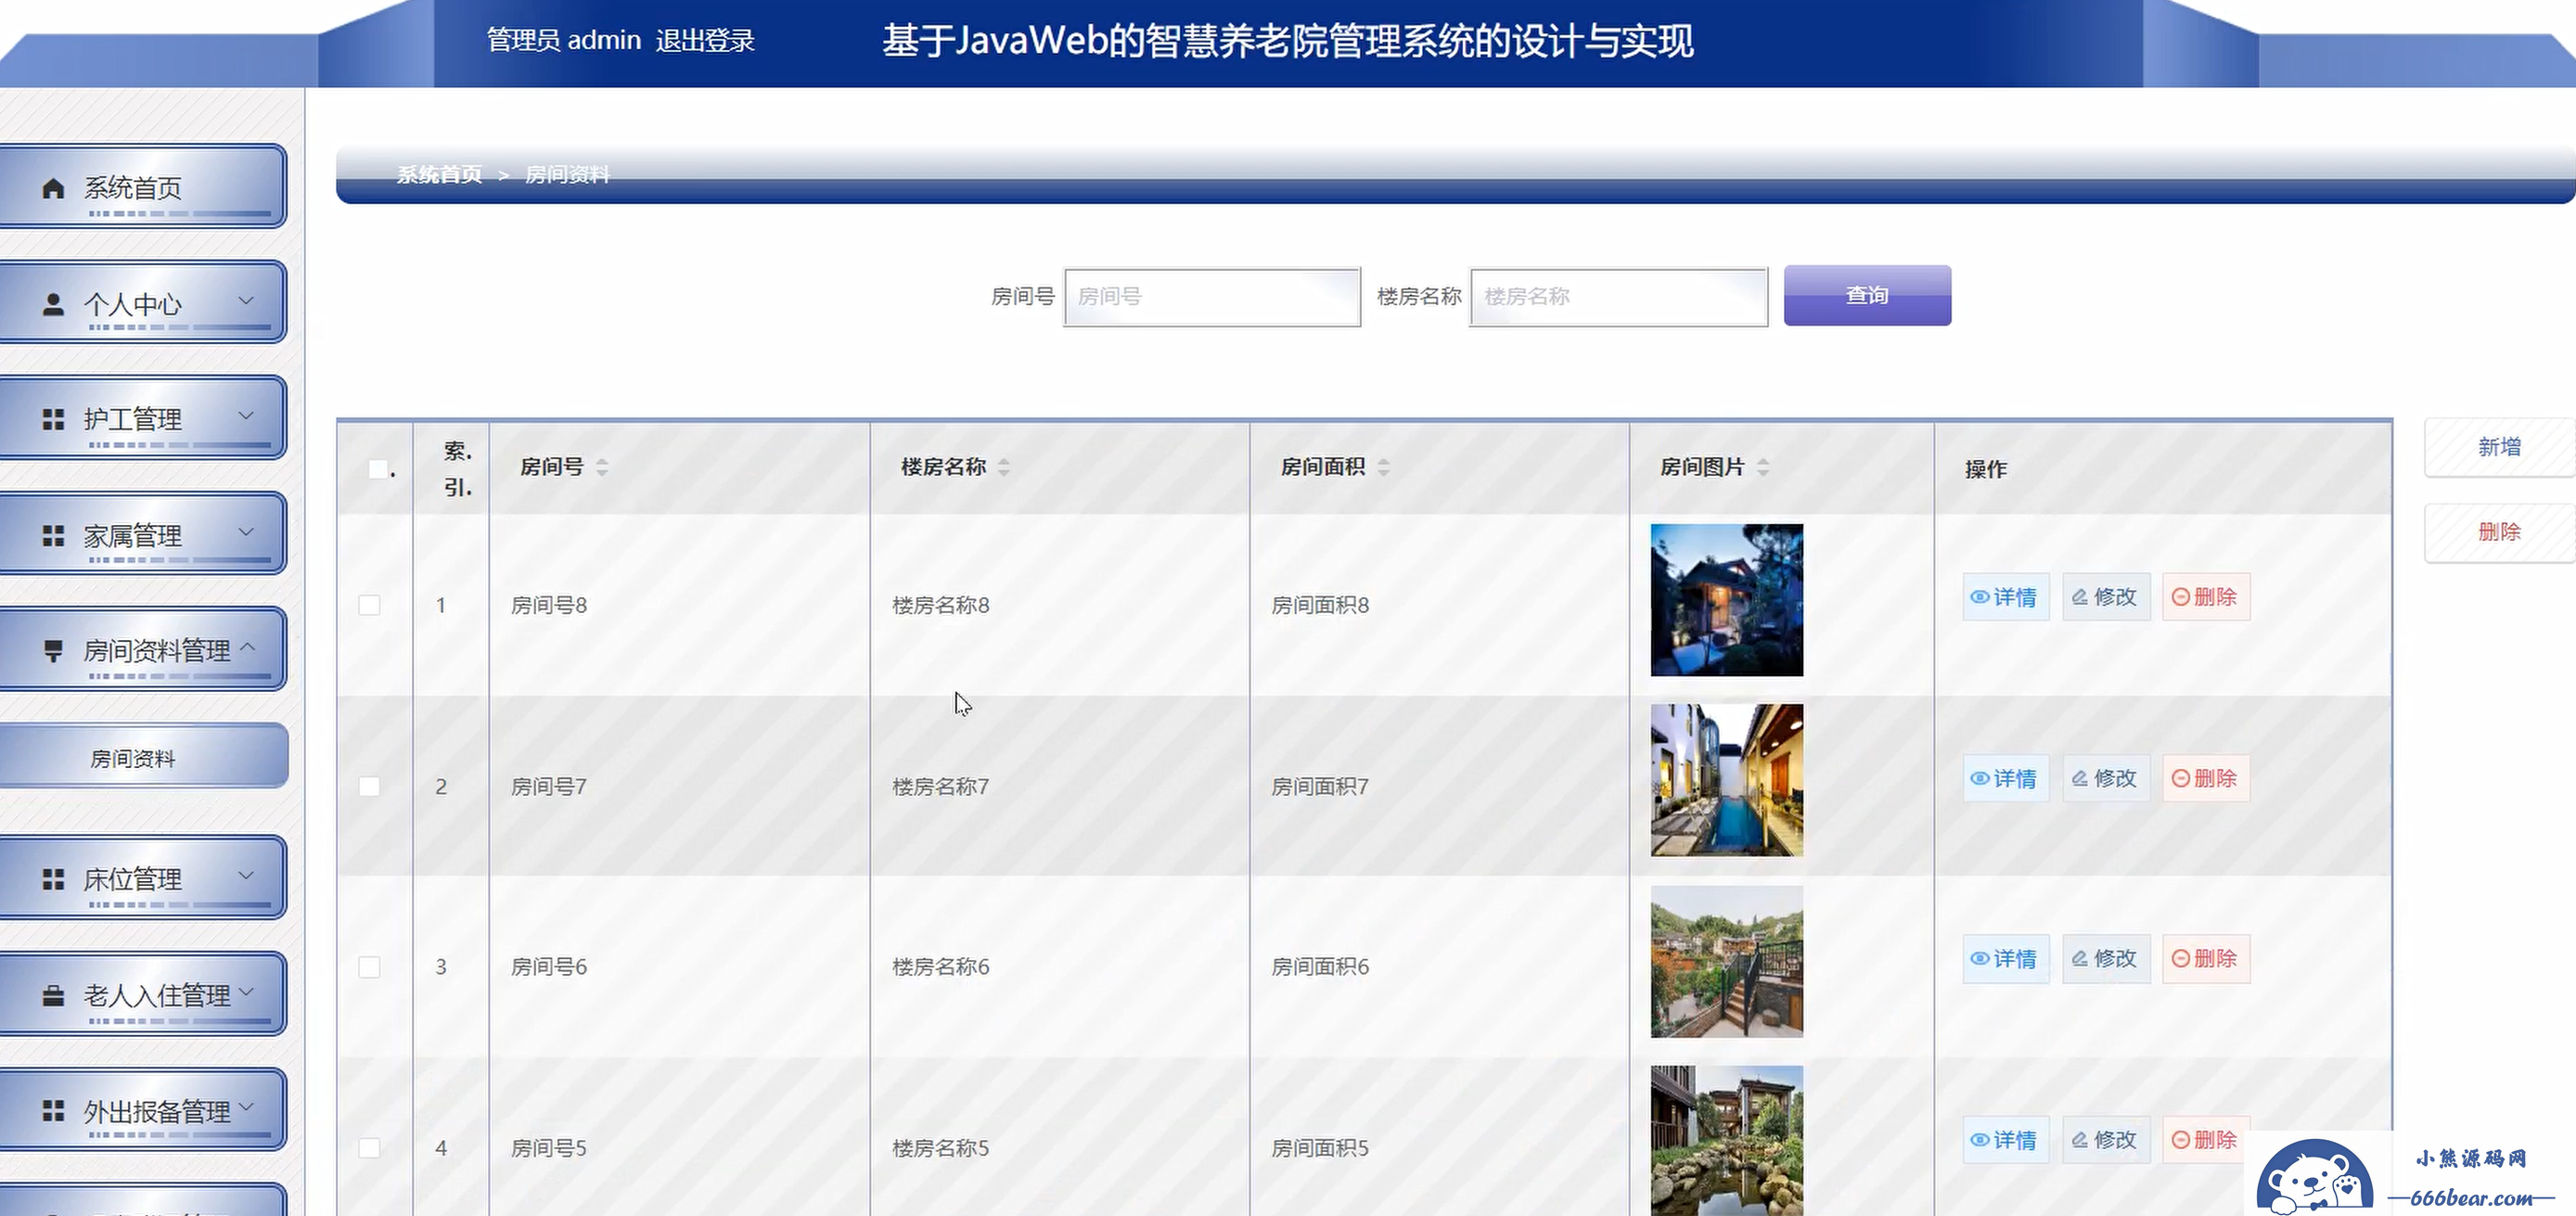The height and width of the screenshot is (1216, 2576).
Task: Open the 房间资料 submenu item
Action: tap(143, 758)
